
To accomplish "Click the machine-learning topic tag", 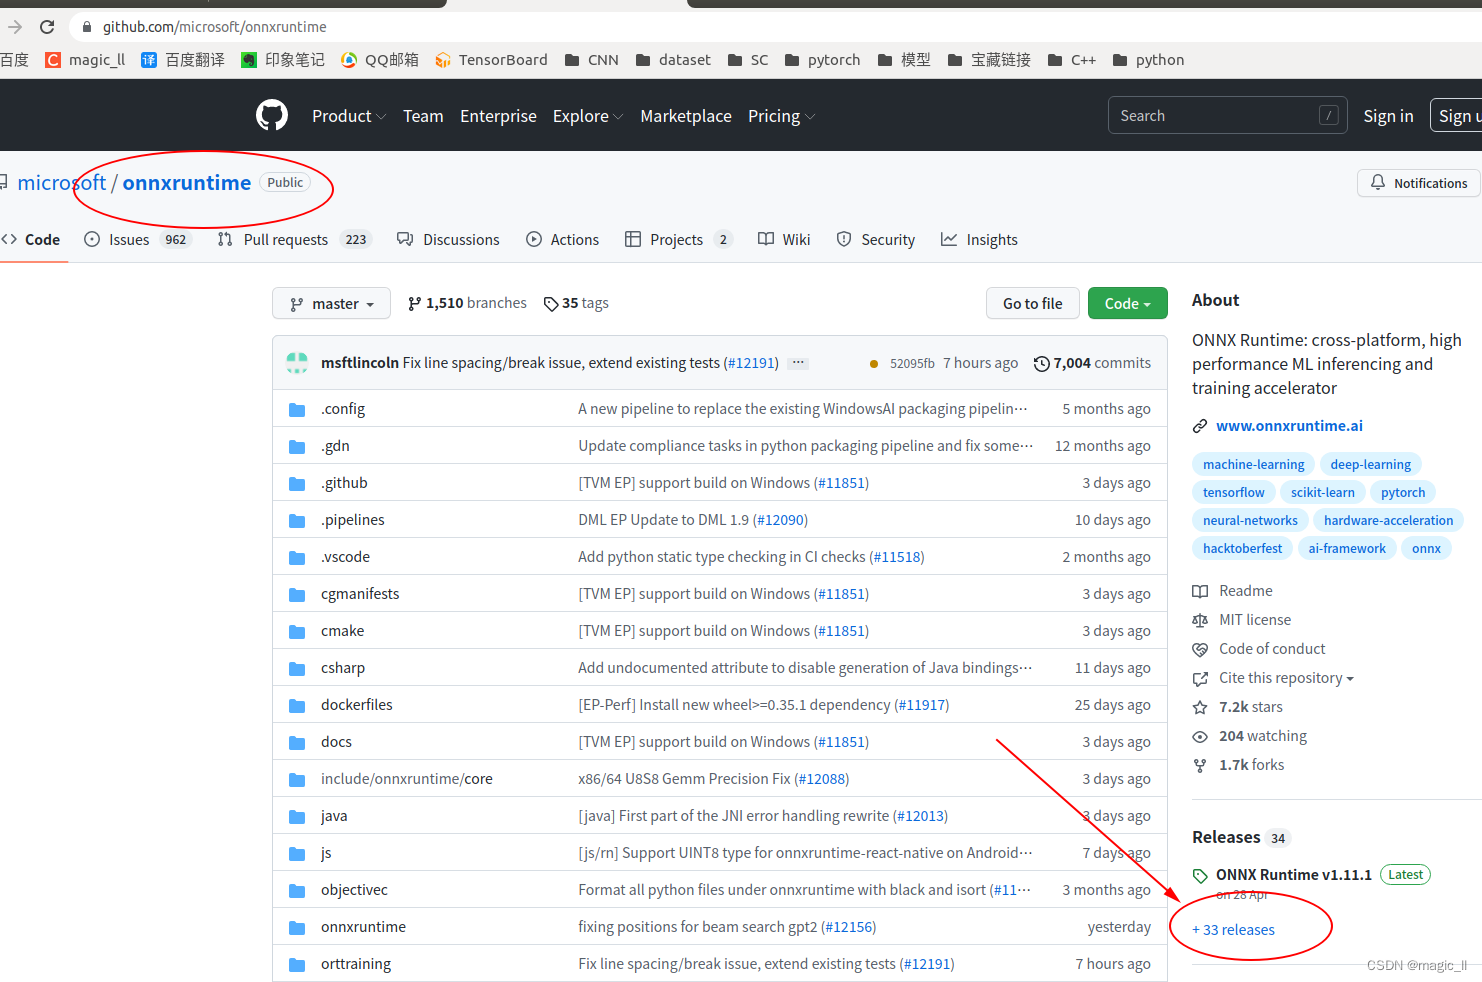I will click(x=1254, y=465).
